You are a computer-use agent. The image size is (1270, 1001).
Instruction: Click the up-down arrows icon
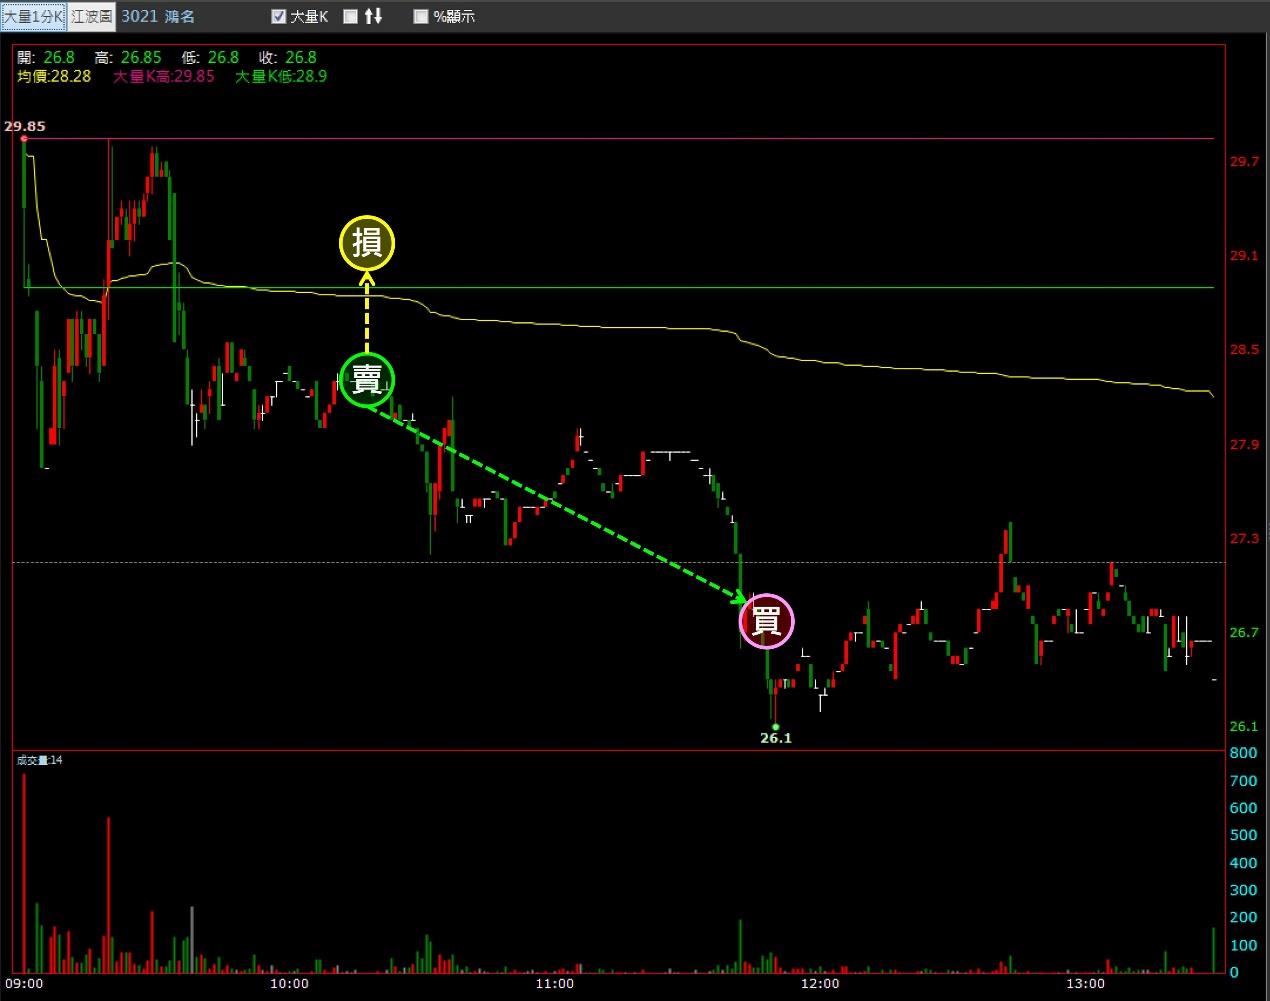coord(373,16)
